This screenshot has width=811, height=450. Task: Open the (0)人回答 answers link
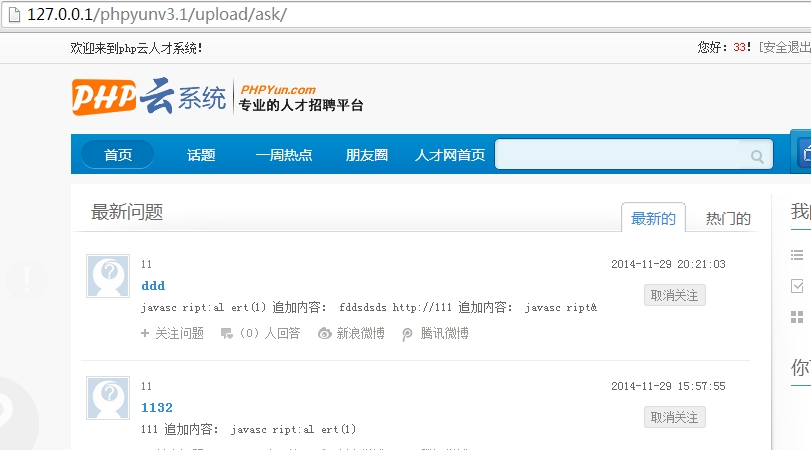point(260,334)
